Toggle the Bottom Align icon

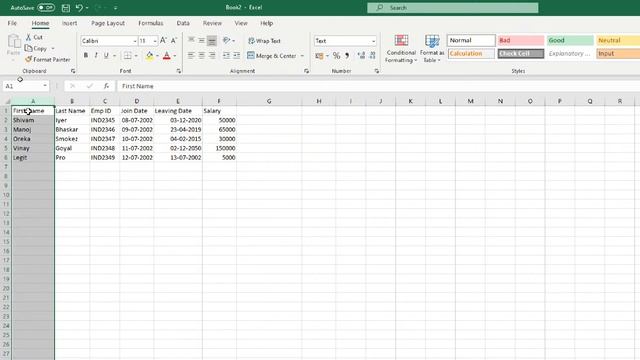point(212,40)
